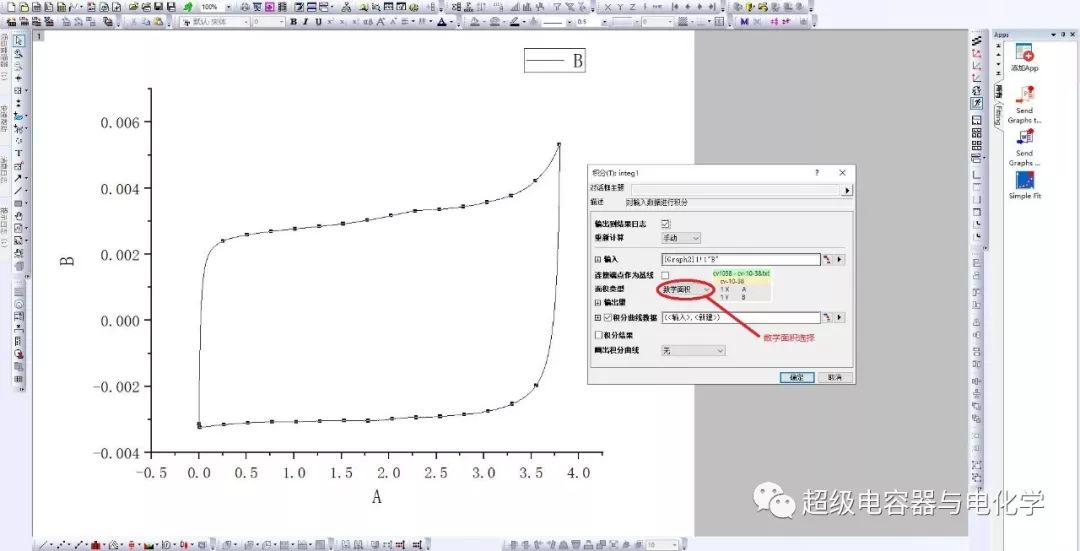1080x551 pixels.
Task: Click the fill color bucket icon
Action: [x=475, y=21]
